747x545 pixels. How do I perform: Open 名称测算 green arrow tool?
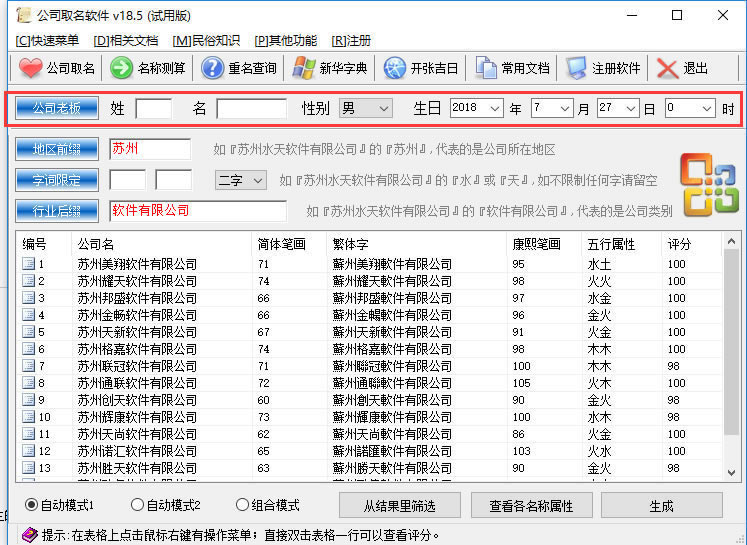(x=122, y=68)
